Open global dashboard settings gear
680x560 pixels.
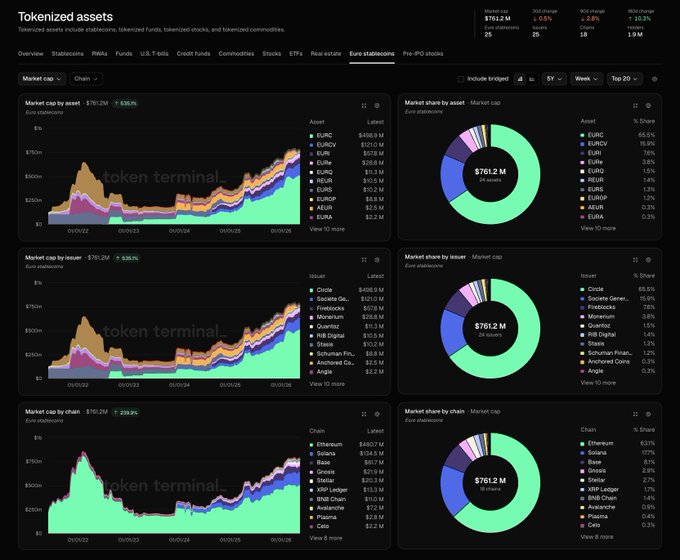(654, 79)
